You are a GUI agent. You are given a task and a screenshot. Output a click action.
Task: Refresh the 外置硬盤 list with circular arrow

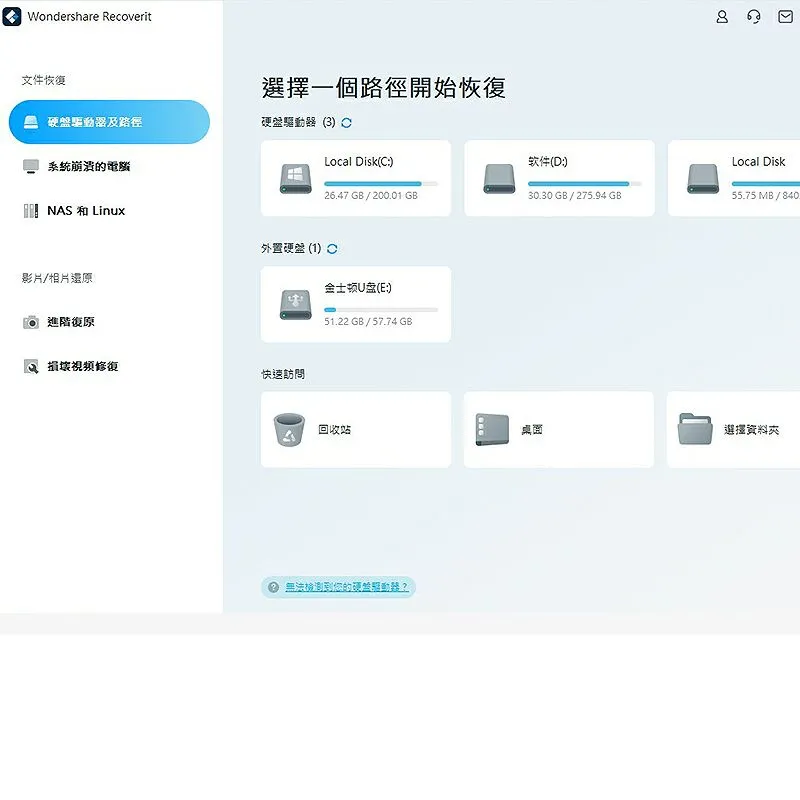point(331,248)
